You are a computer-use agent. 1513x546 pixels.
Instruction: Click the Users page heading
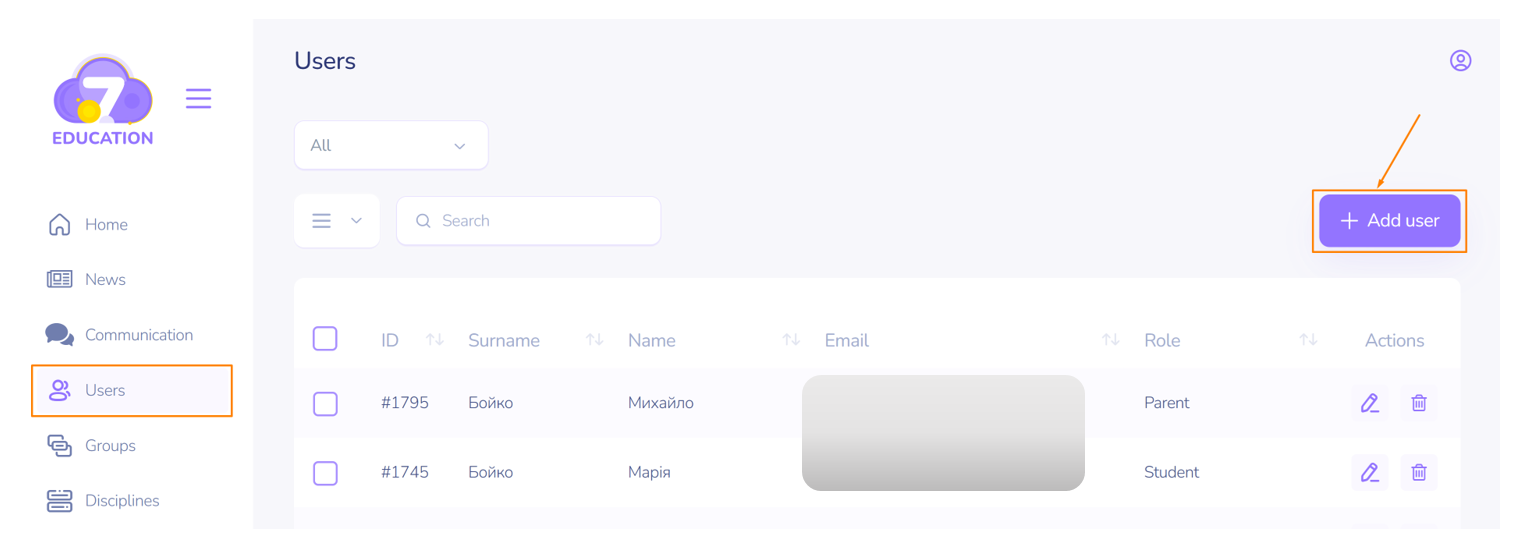[x=325, y=61]
